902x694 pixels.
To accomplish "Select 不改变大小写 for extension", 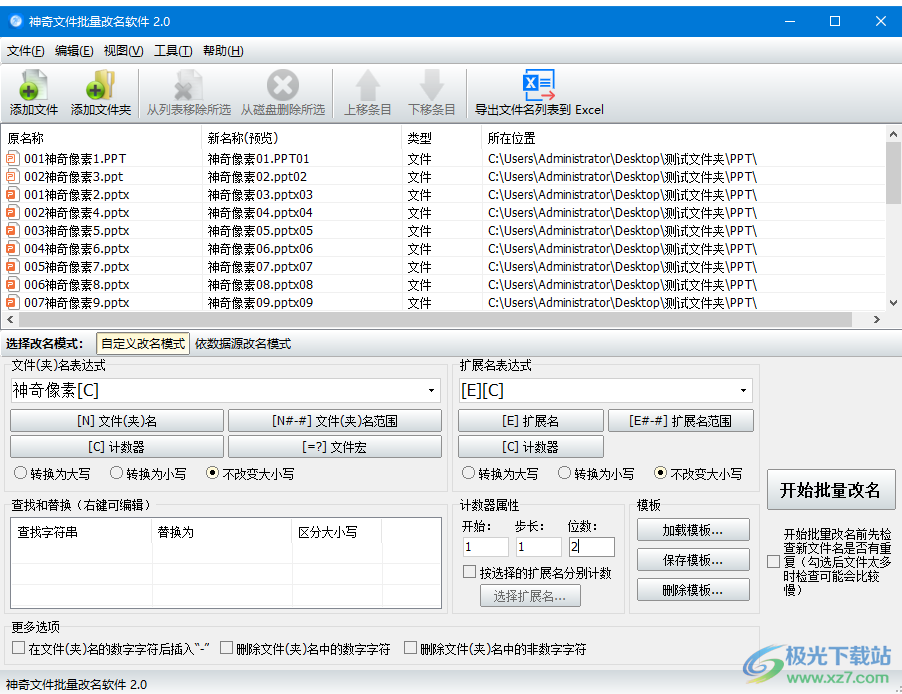I will click(660, 473).
